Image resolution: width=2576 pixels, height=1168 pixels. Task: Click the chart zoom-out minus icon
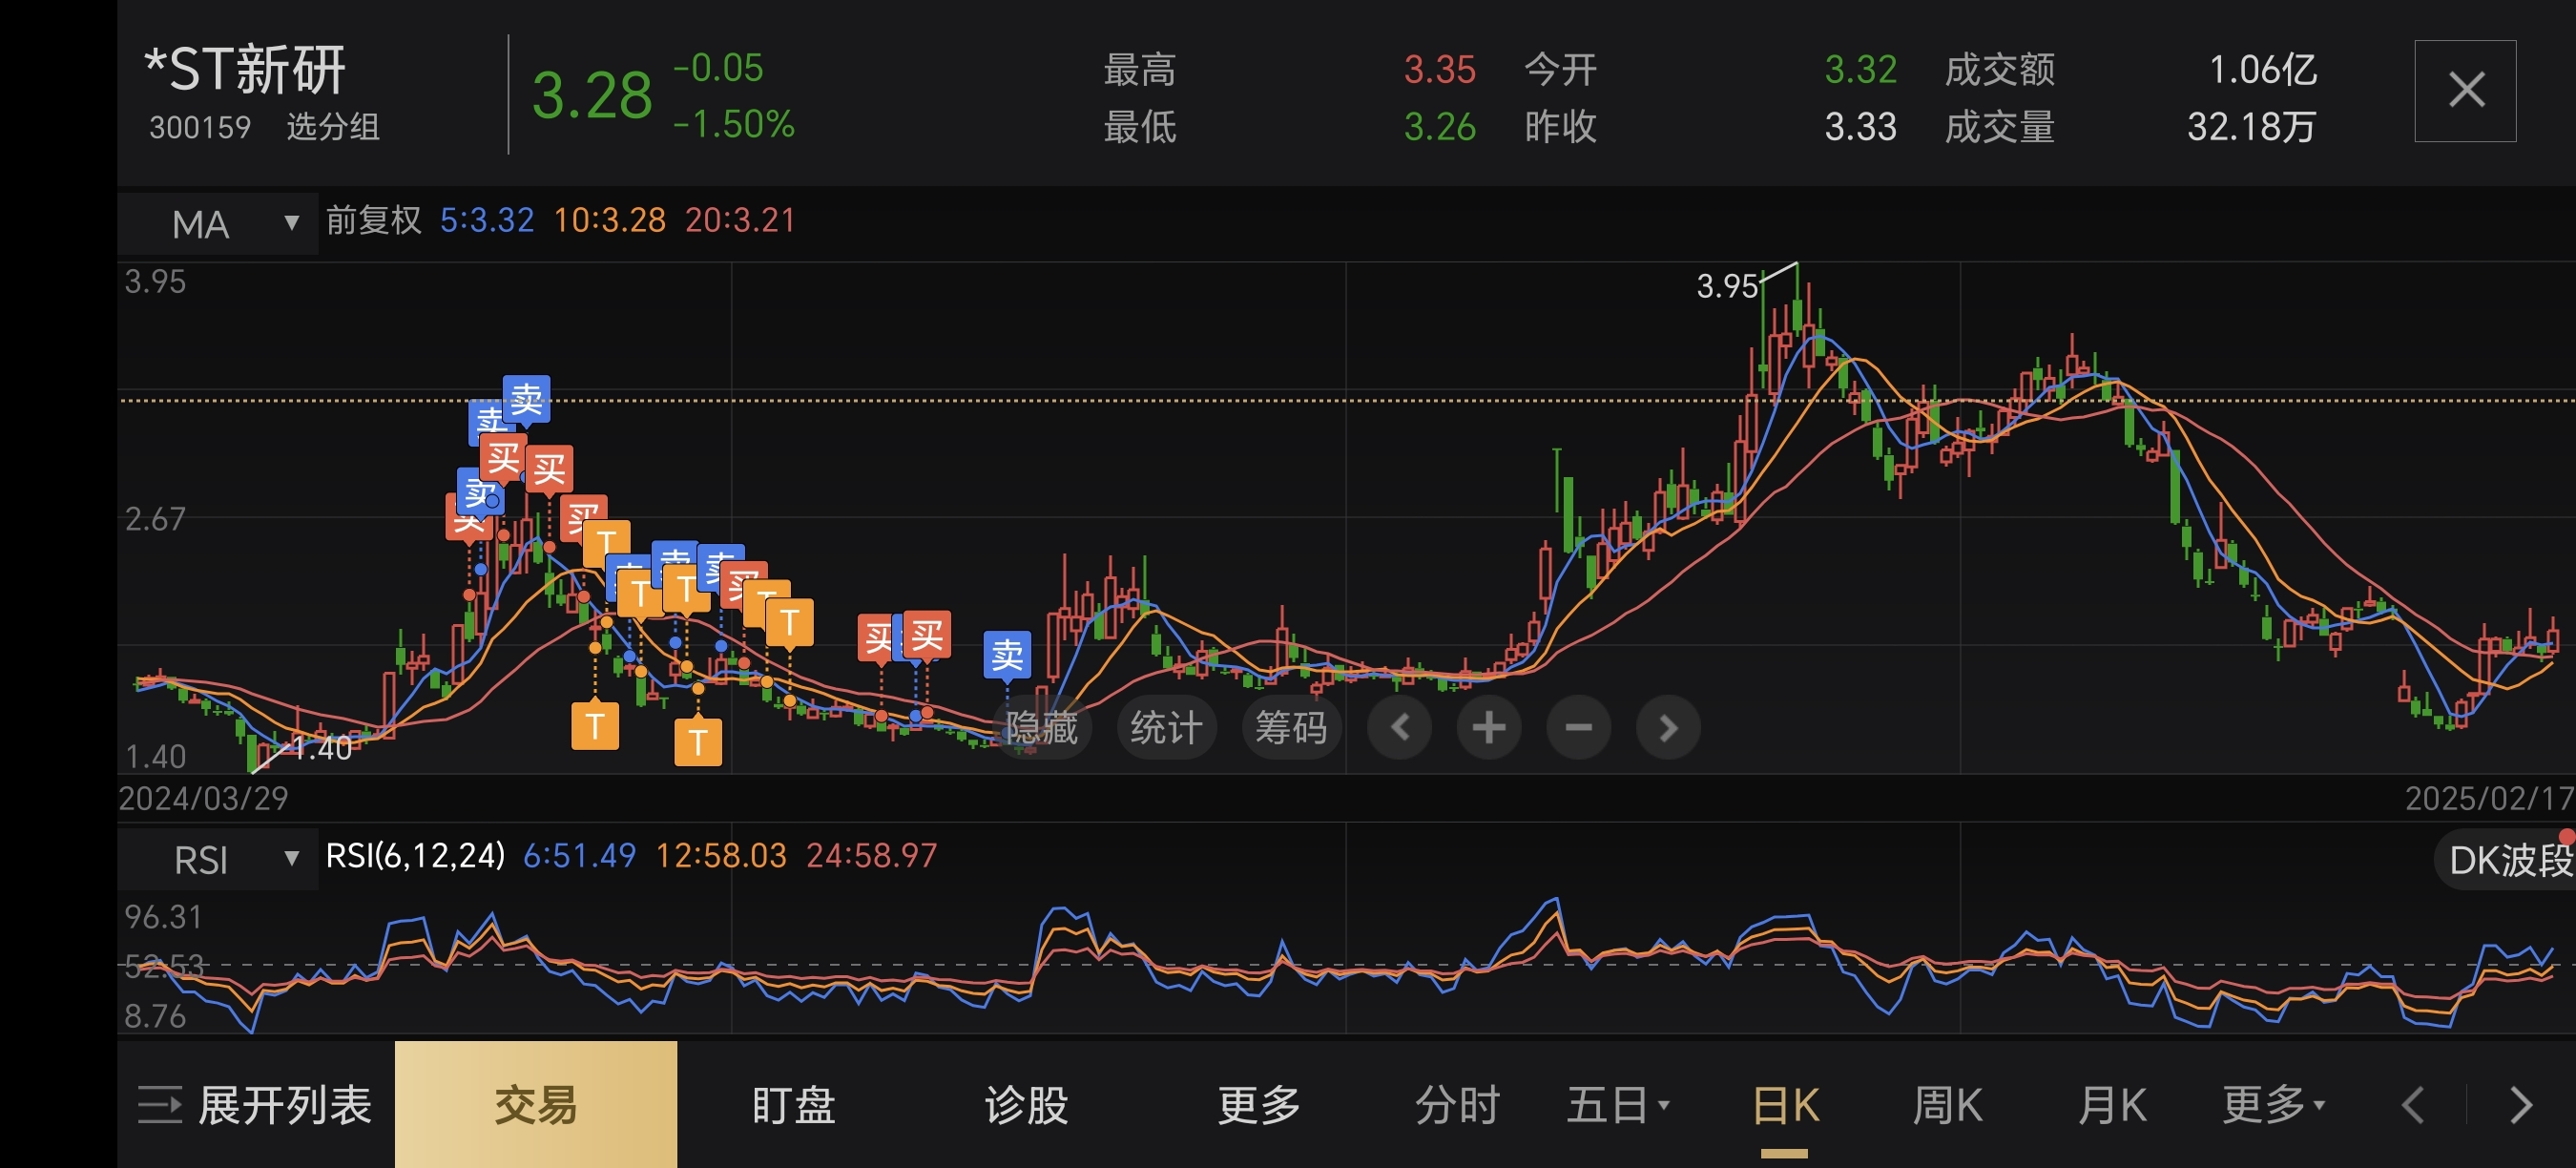1577,727
